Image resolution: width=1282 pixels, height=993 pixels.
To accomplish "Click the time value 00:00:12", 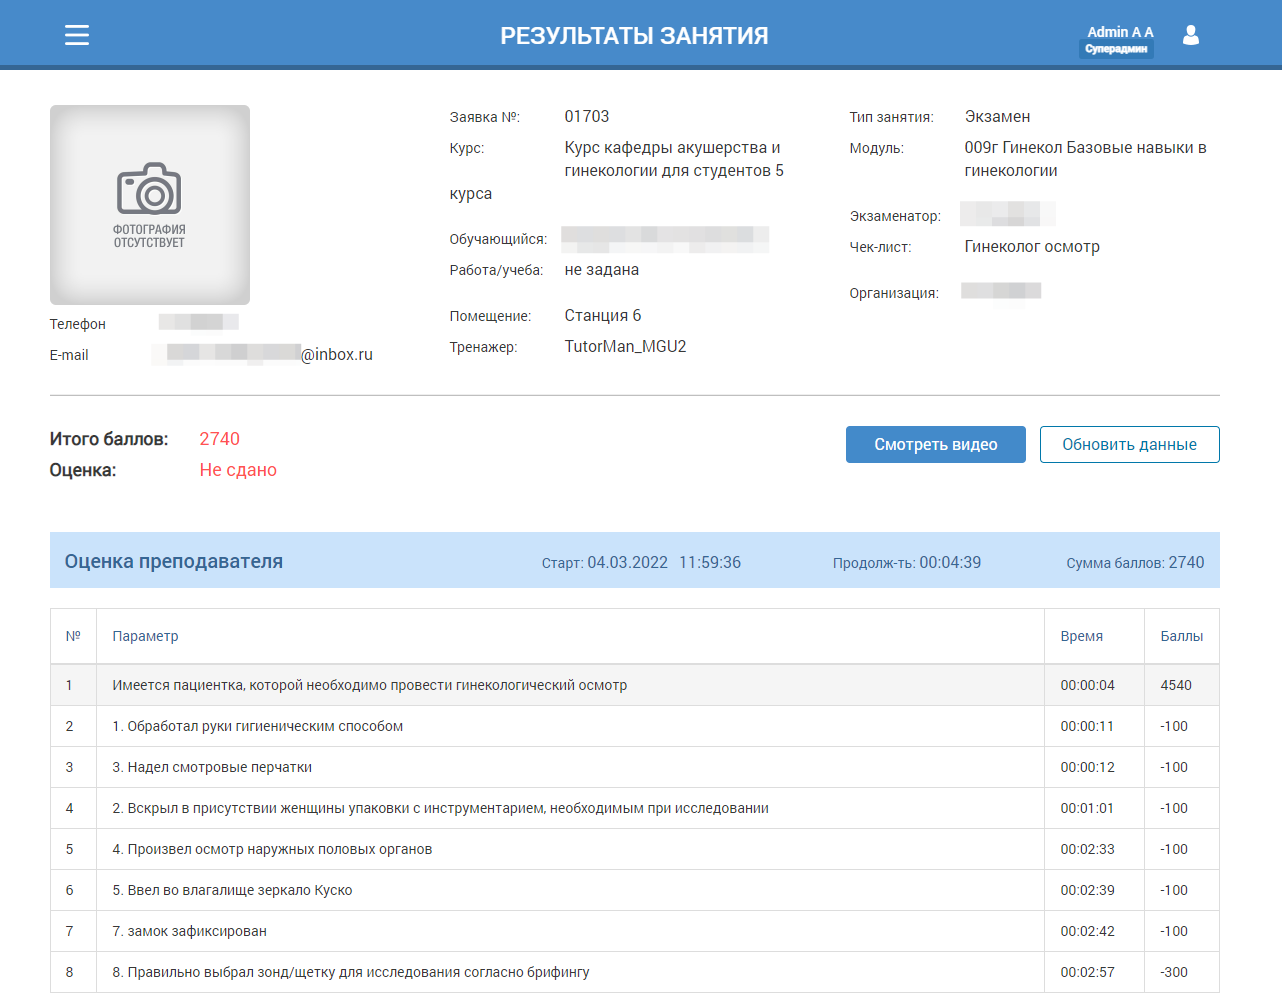I will 1087,767.
